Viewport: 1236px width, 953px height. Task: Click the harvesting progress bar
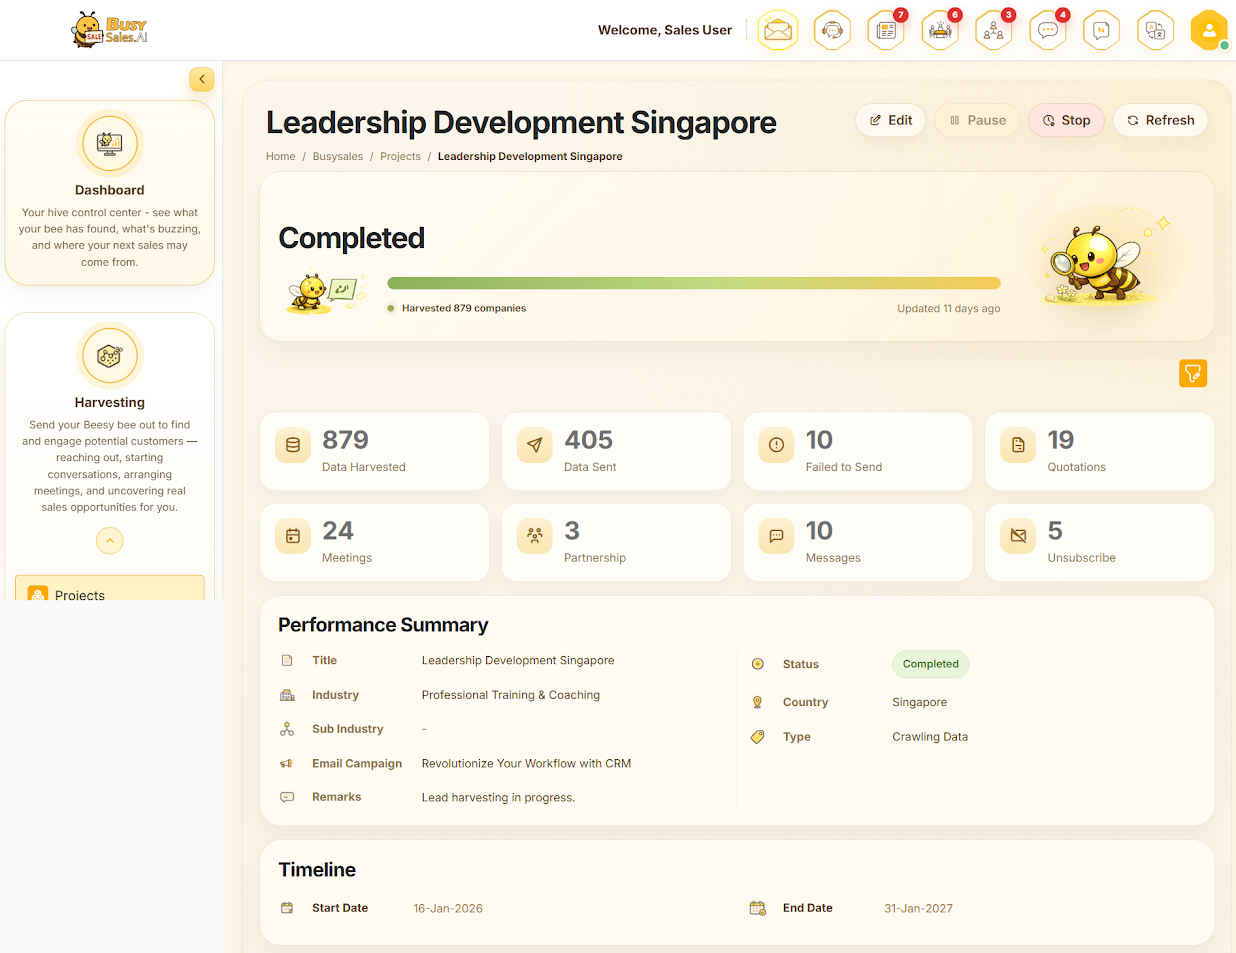694,283
